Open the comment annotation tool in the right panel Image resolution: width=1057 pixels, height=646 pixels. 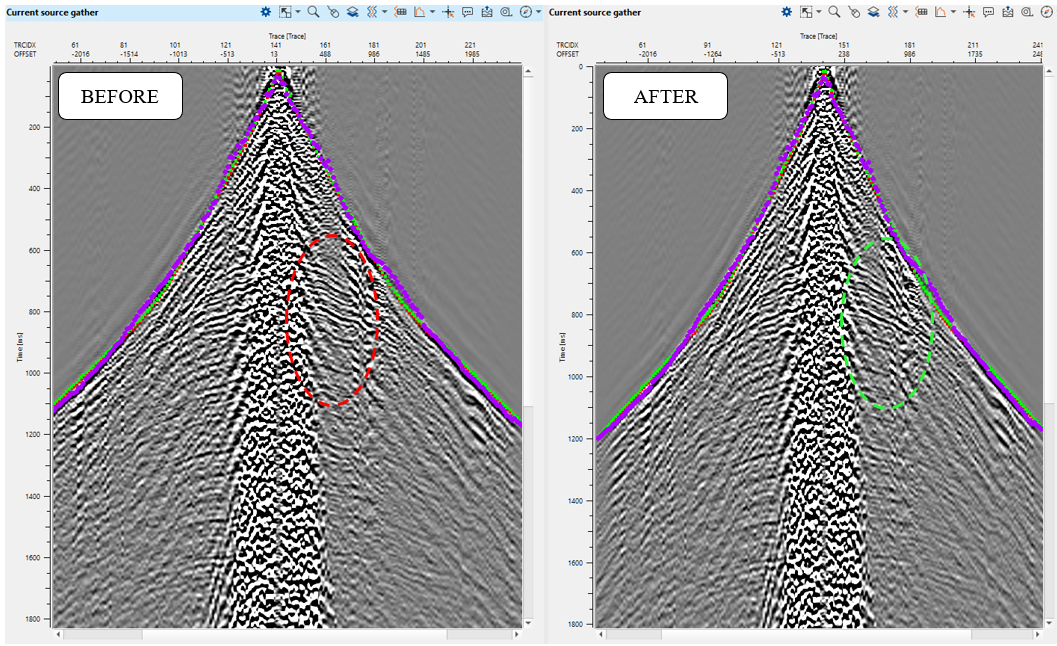pyautogui.click(x=988, y=12)
